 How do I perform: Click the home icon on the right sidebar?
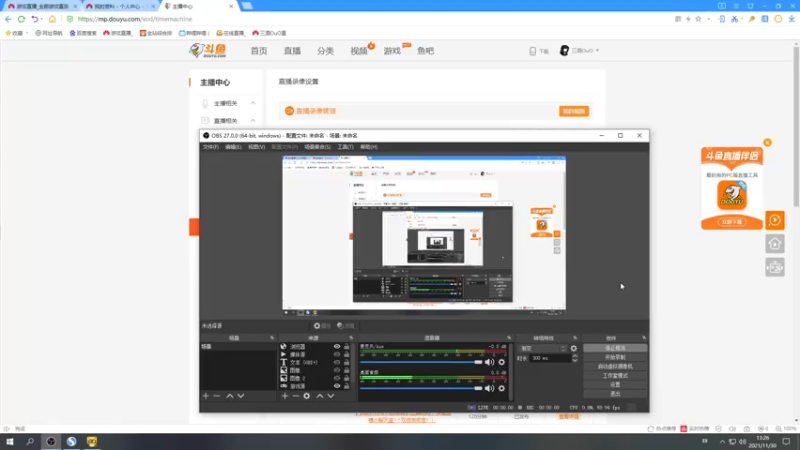[x=774, y=244]
